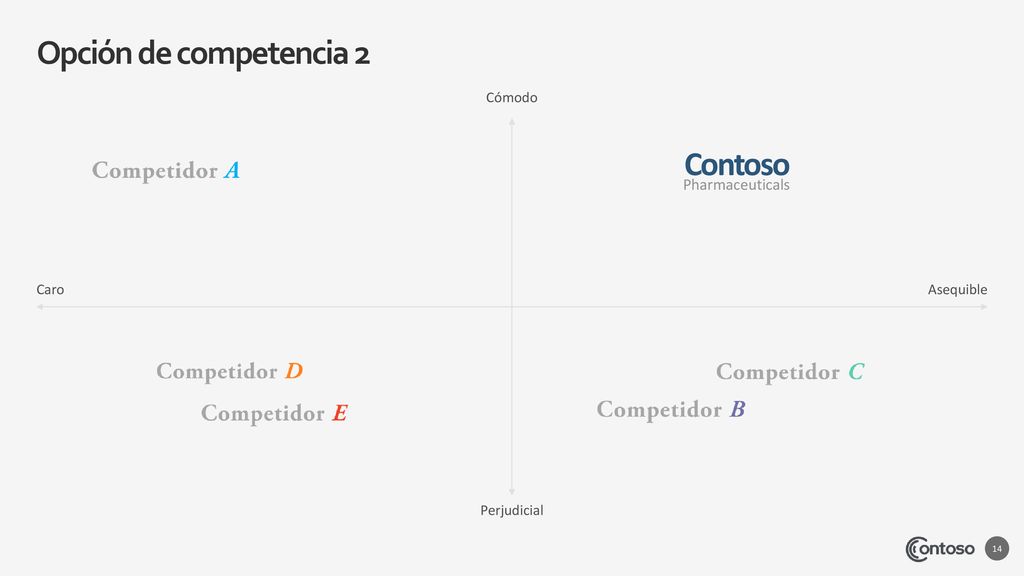The height and width of the screenshot is (576, 1024).
Task: Click the slide number 14 badge
Action: [997, 549]
